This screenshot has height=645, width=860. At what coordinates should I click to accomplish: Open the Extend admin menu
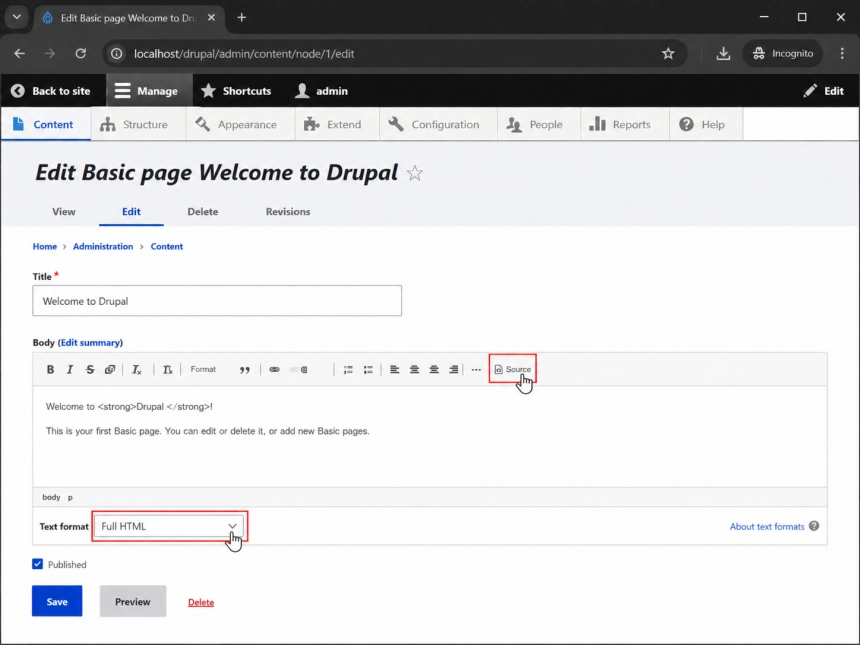coord(337,125)
